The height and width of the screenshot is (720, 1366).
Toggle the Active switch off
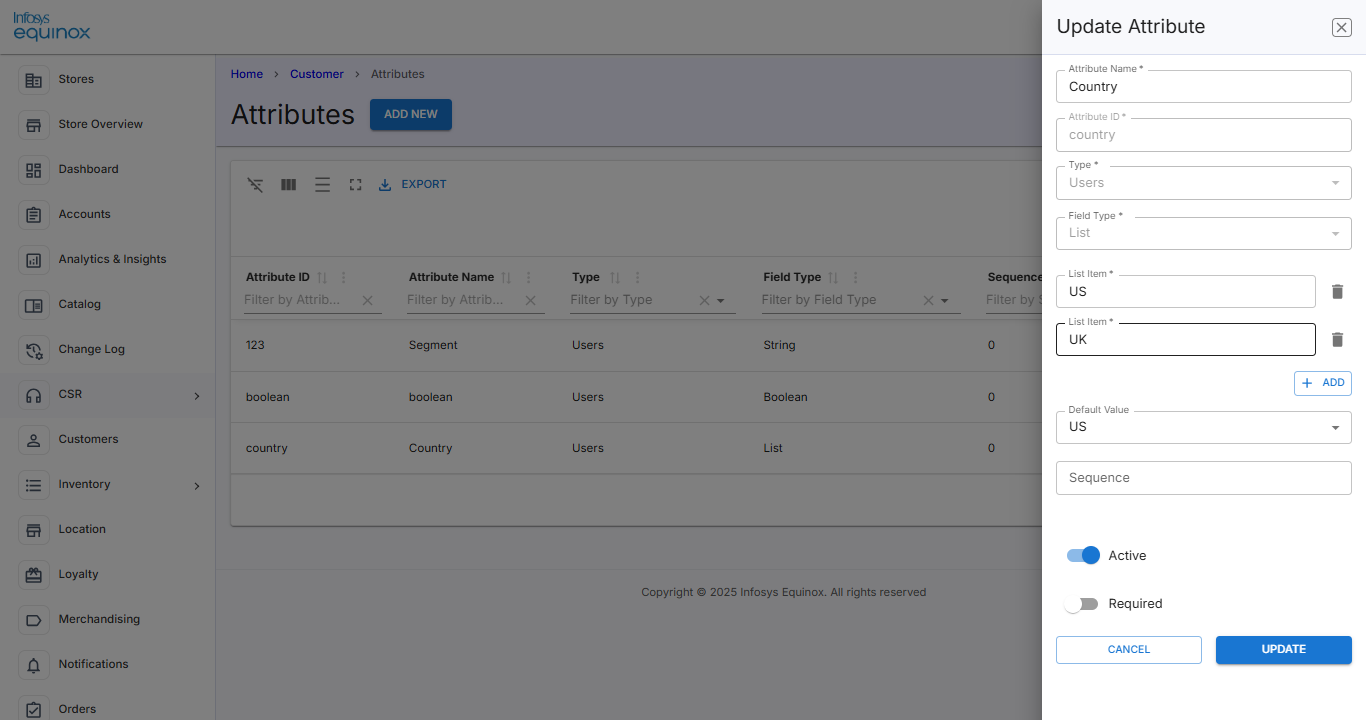tap(1083, 555)
